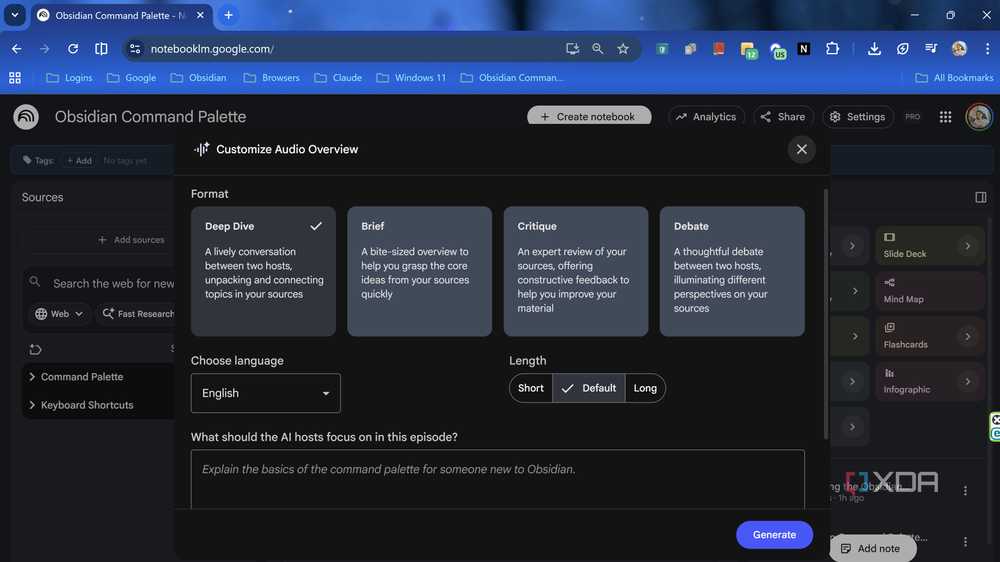Viewport: 1000px width, 562px height.
Task: Click the install app icon
Action: 571,48
